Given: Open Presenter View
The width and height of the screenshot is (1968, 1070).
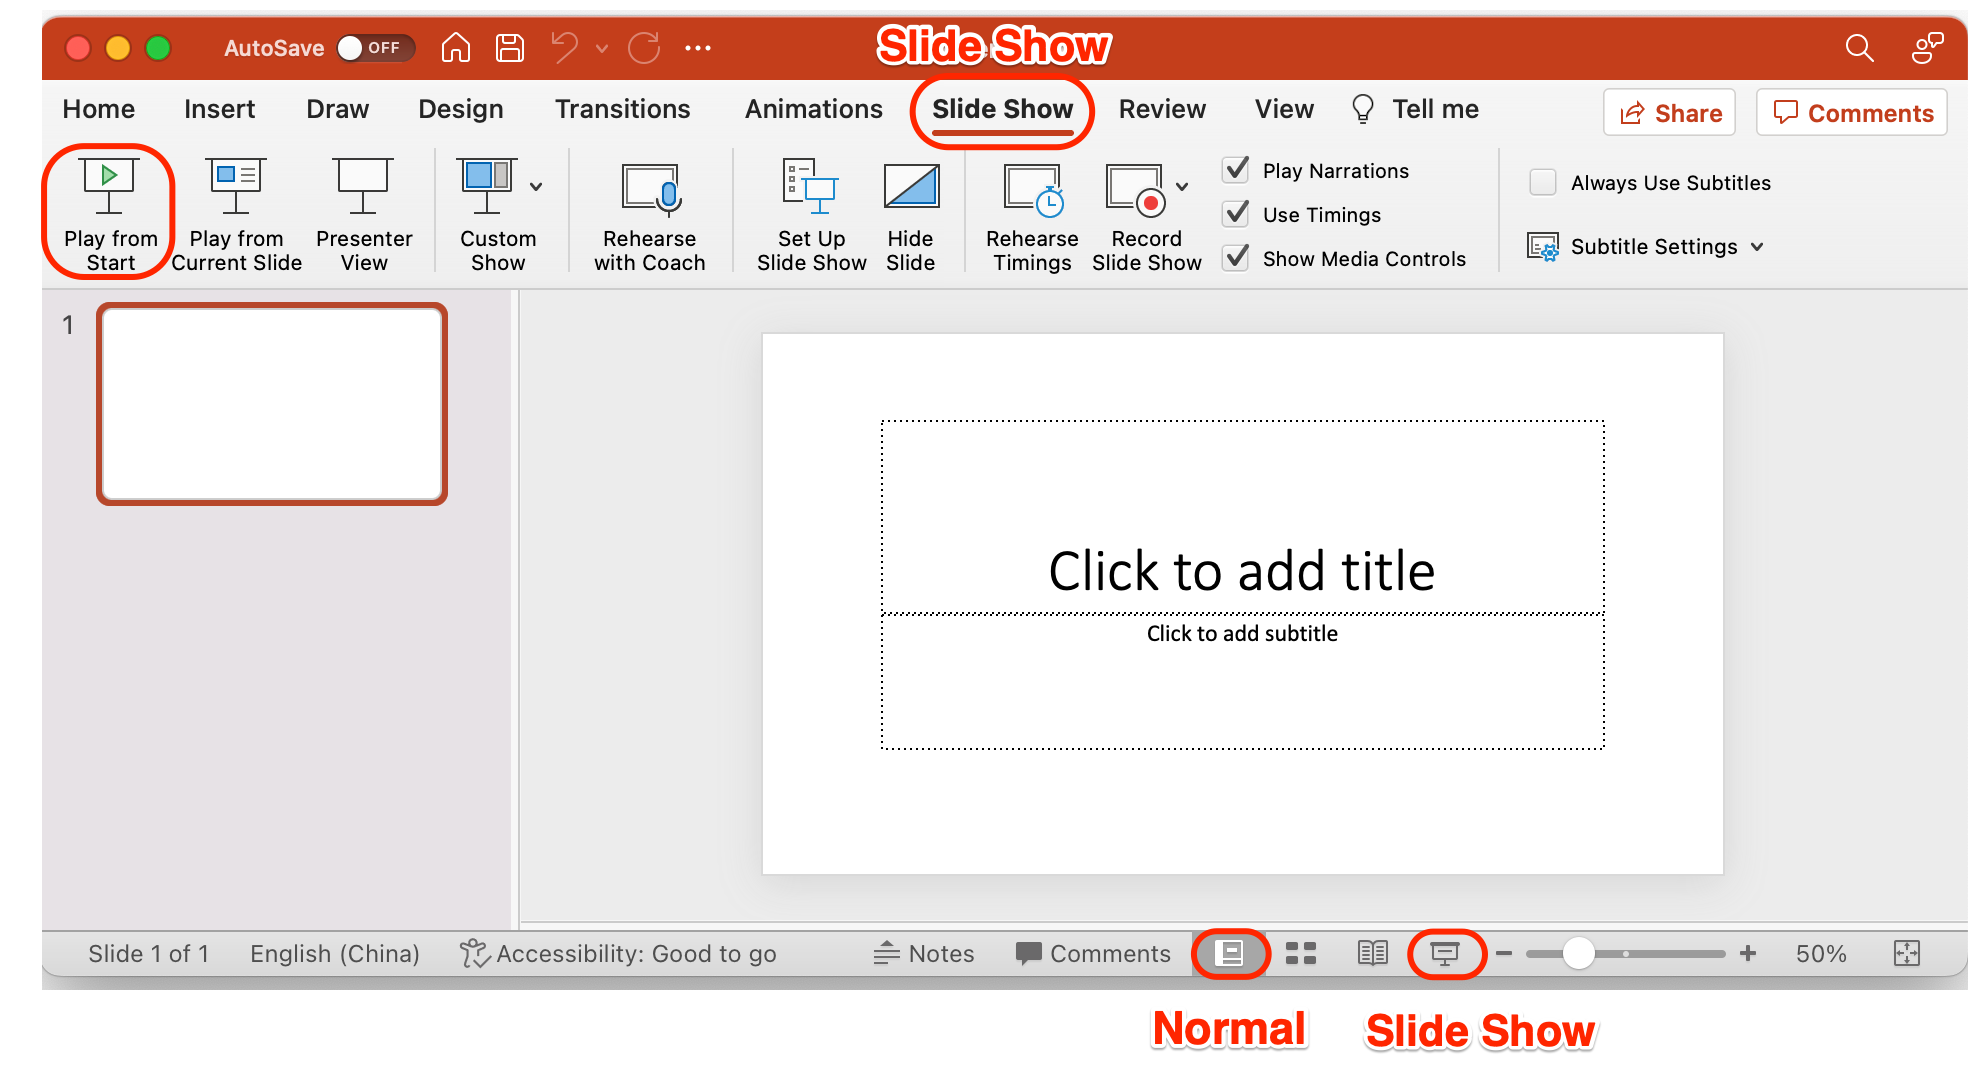Looking at the screenshot, I should tap(363, 186).
